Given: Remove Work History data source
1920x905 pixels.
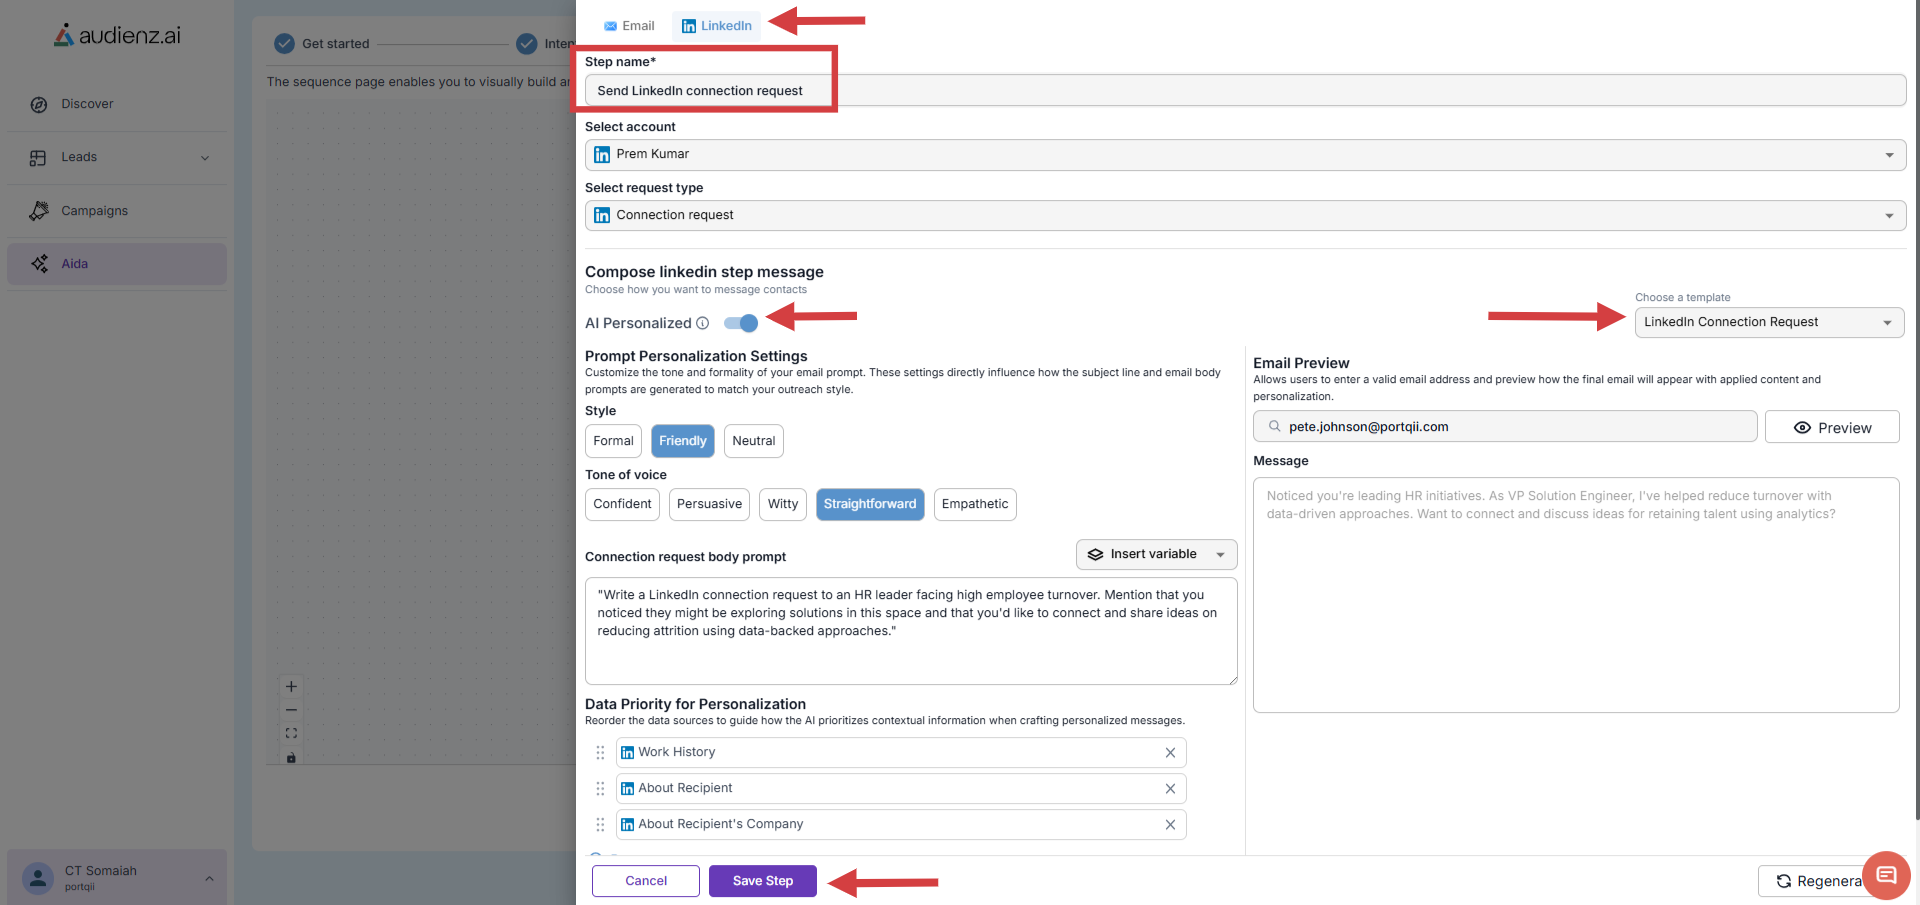Looking at the screenshot, I should tap(1170, 753).
